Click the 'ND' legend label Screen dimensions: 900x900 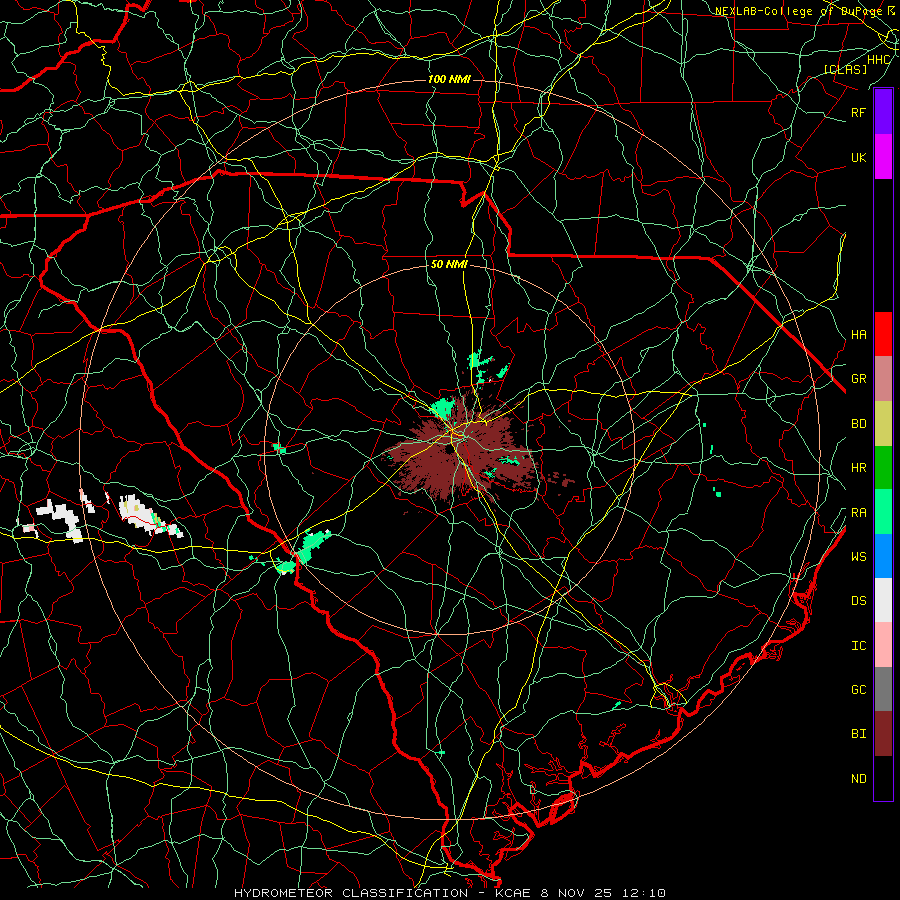858,779
